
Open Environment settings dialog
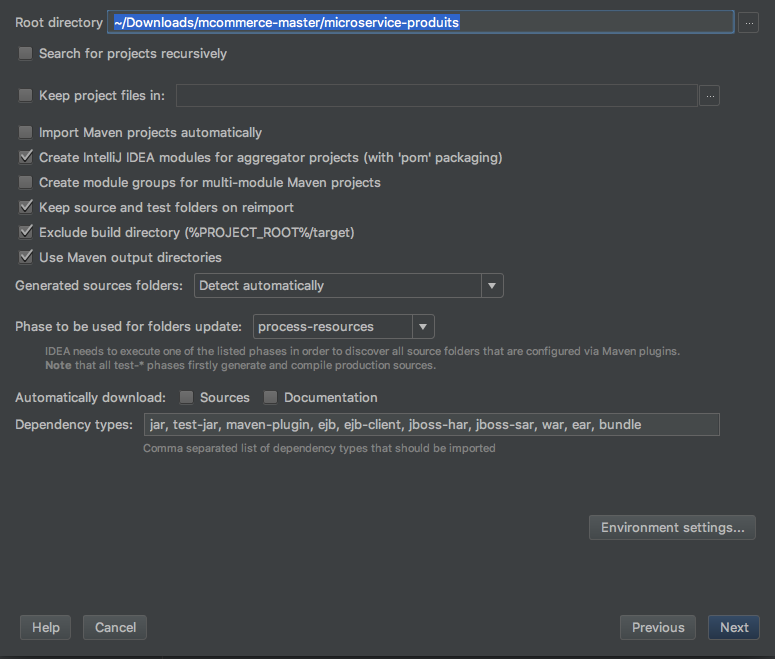[672, 528]
